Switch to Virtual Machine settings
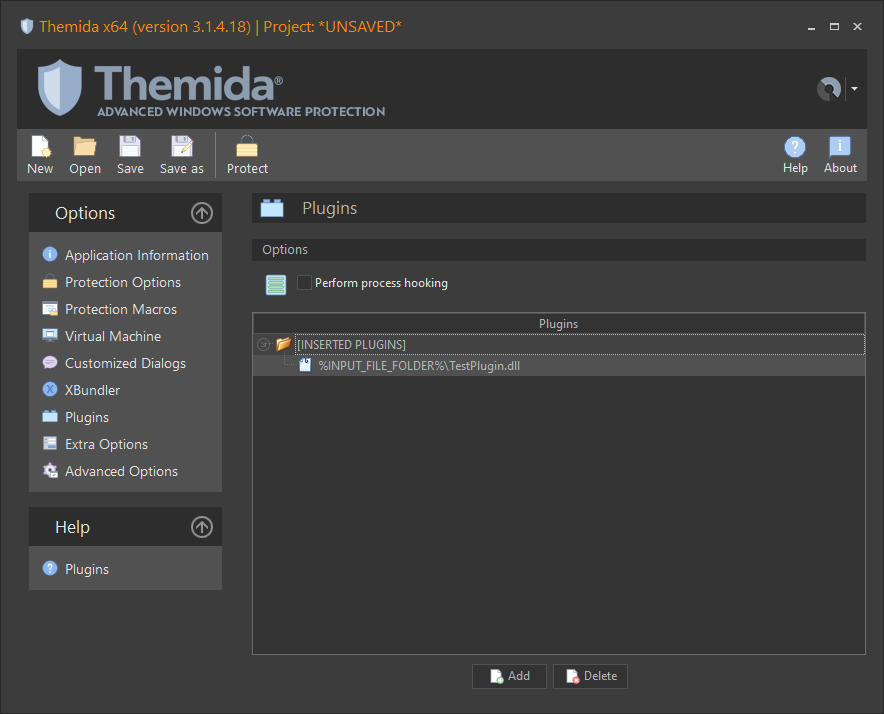 pos(113,336)
